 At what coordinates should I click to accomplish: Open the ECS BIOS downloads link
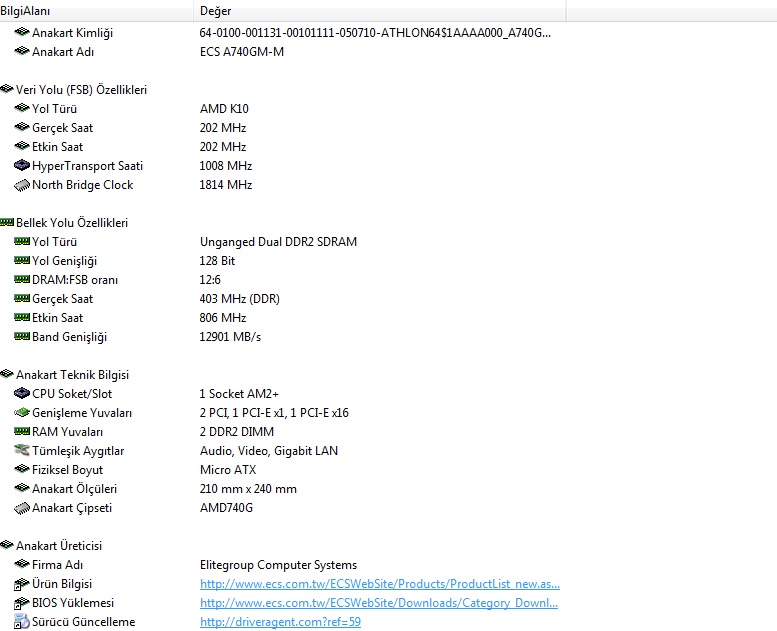(379, 603)
